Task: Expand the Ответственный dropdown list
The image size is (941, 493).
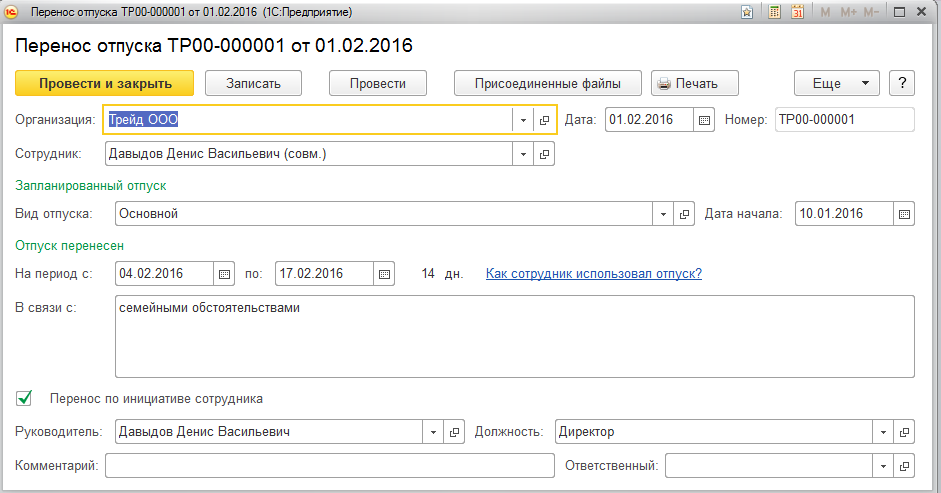Action: [883, 466]
